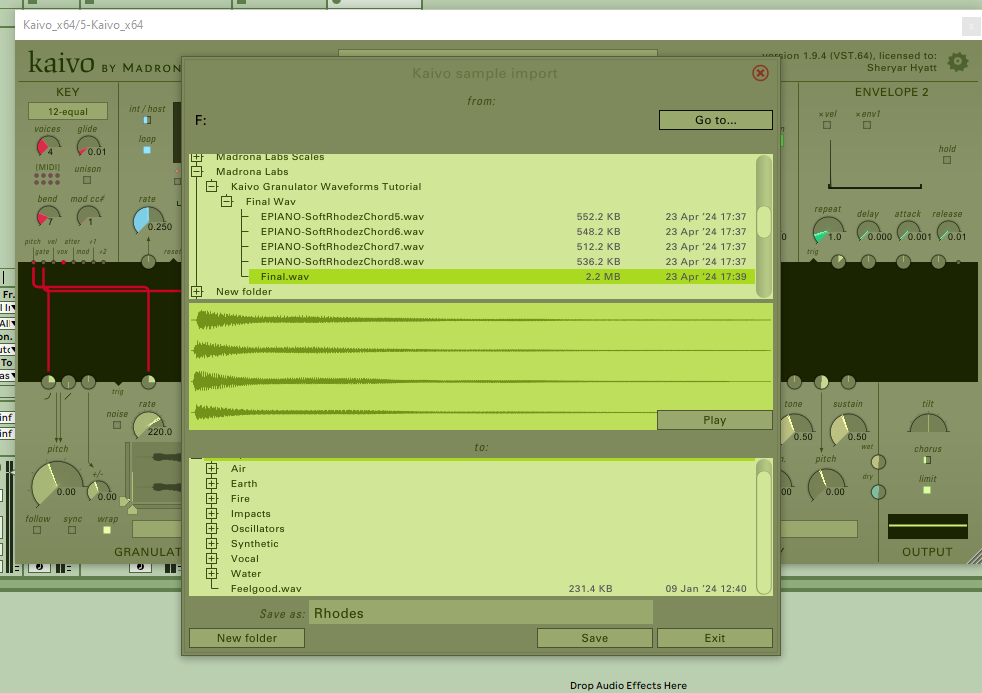Toggle the output chorus switch
The image size is (982, 693).
tap(928, 460)
